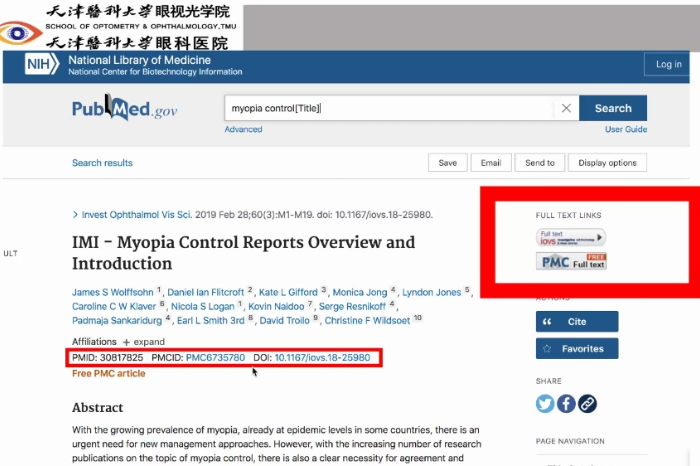Open PMC6735780 link
This screenshot has width=700, height=466.
215,357
